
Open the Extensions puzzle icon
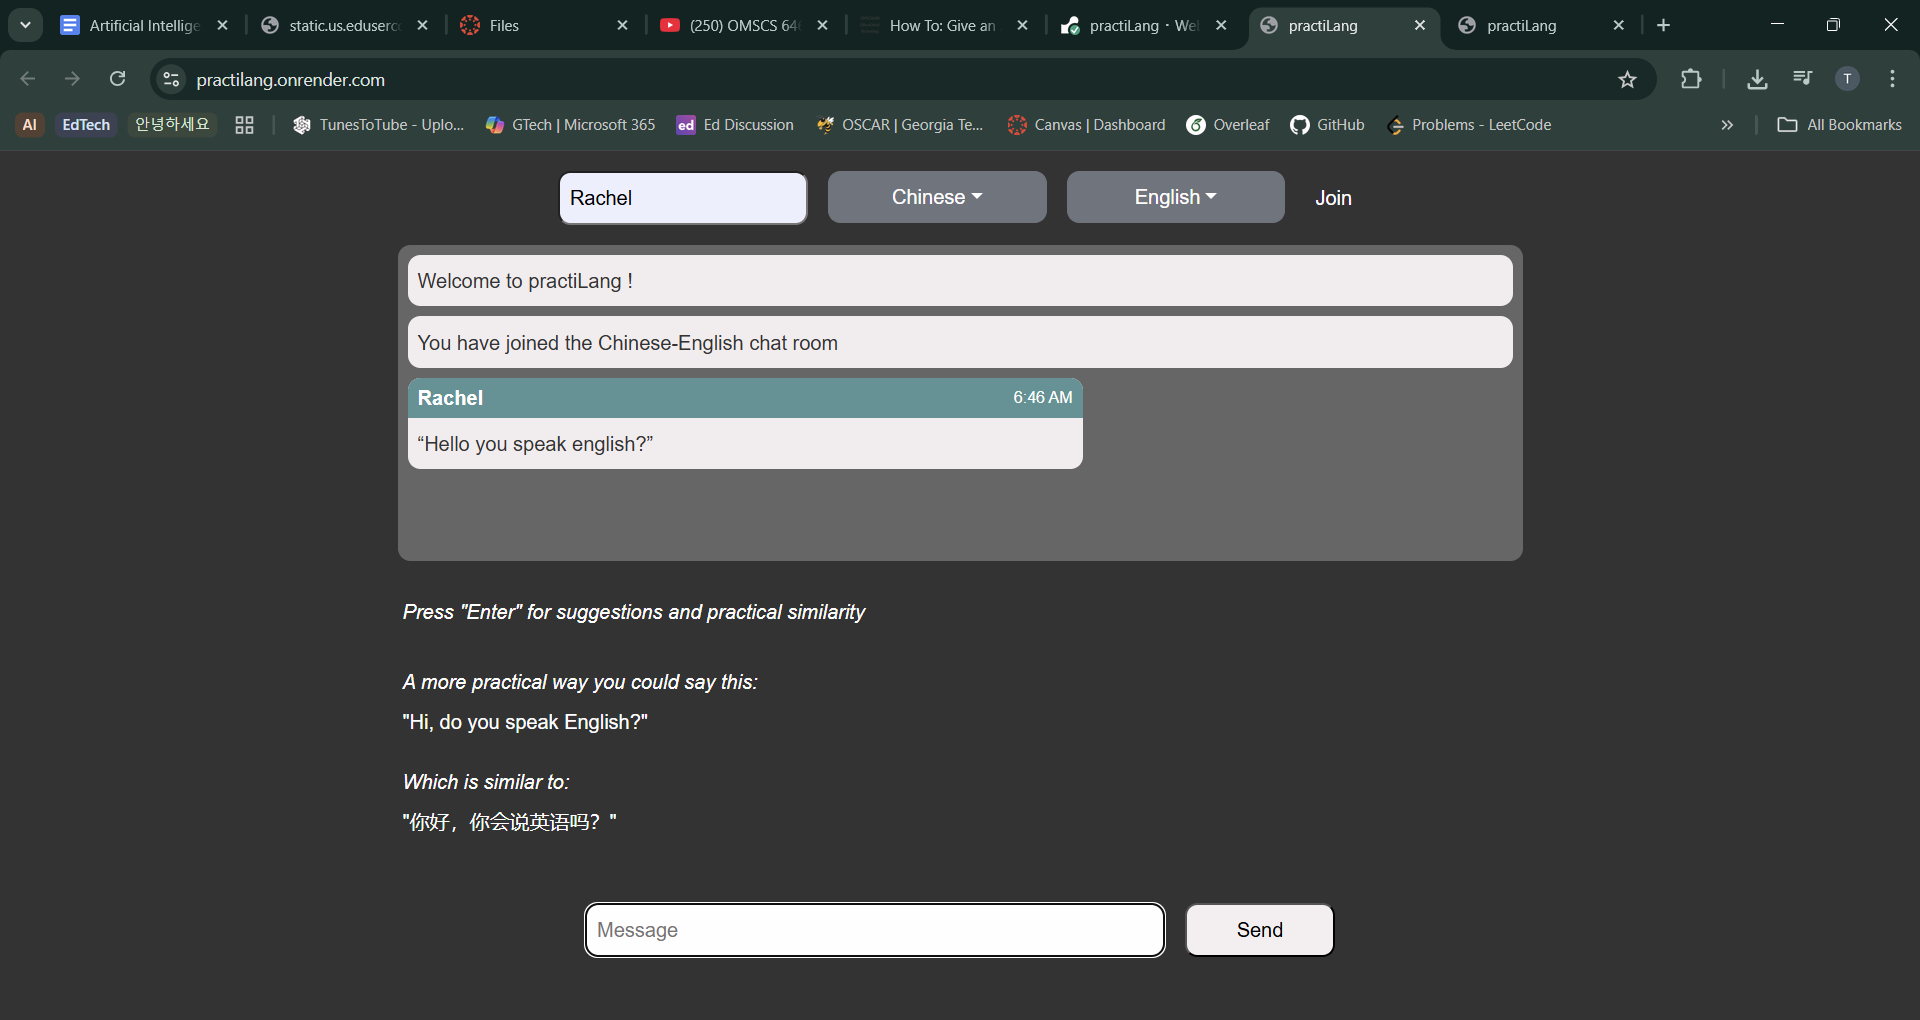coord(1691,79)
